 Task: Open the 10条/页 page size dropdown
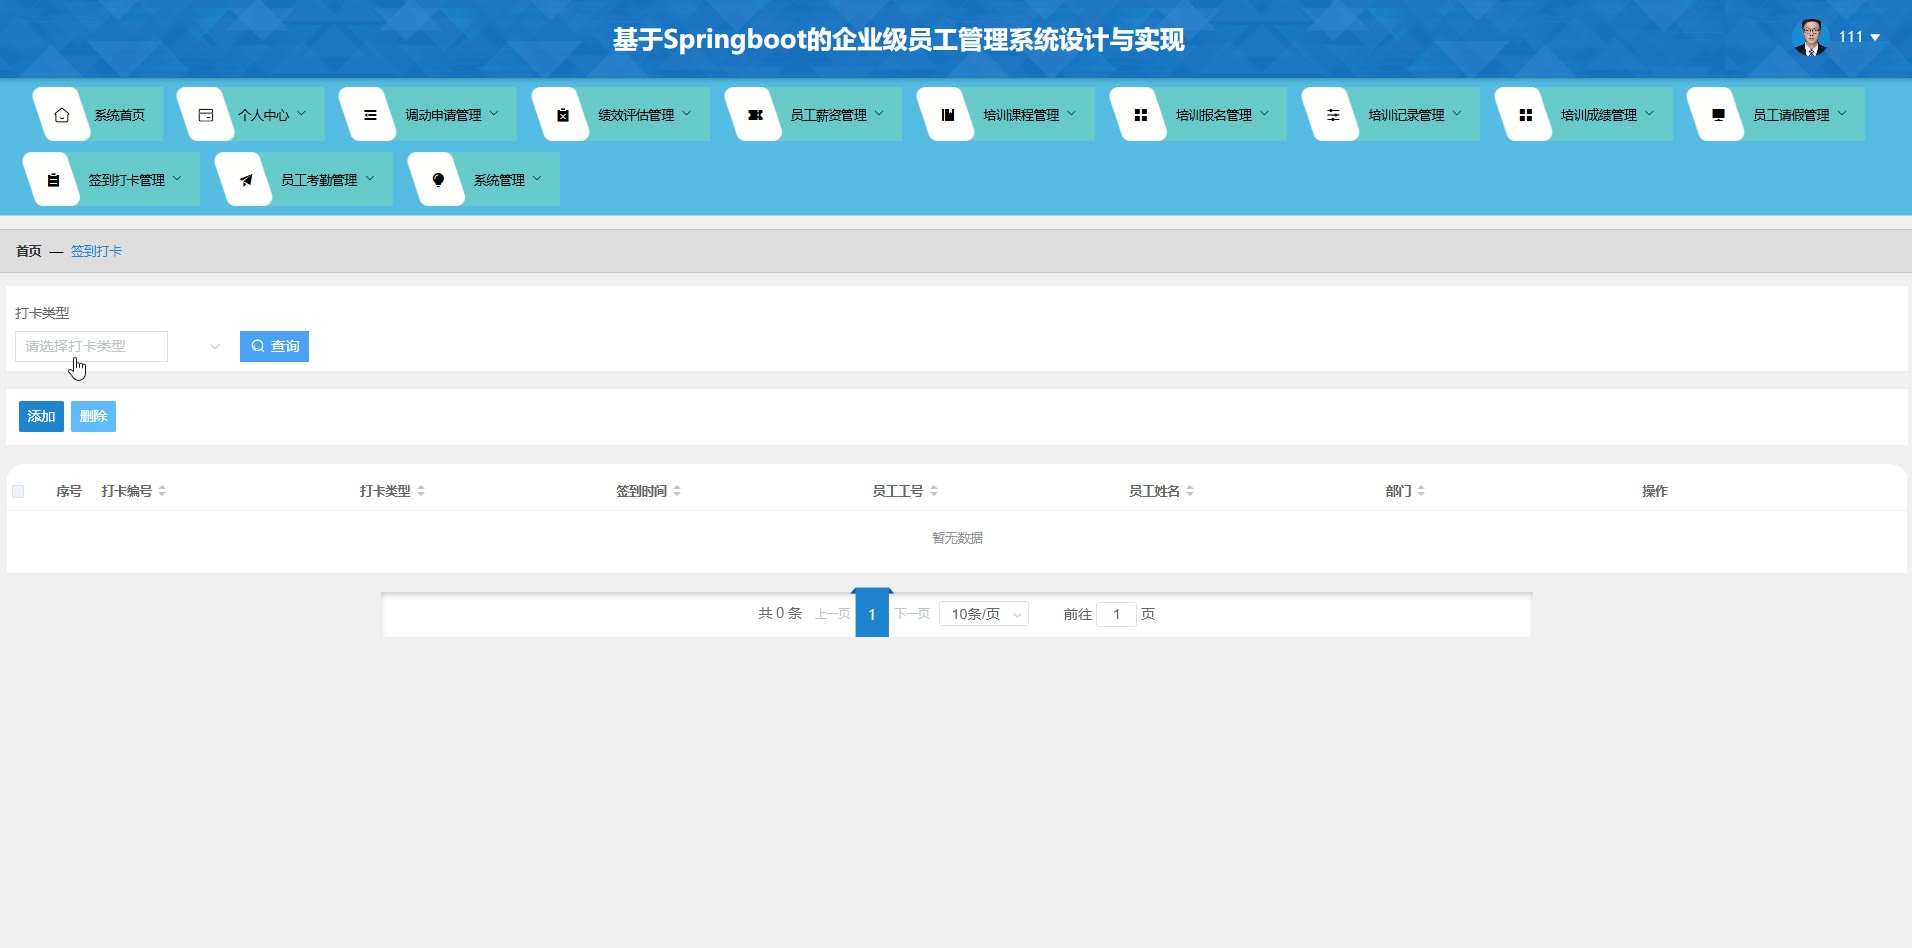(x=984, y=614)
